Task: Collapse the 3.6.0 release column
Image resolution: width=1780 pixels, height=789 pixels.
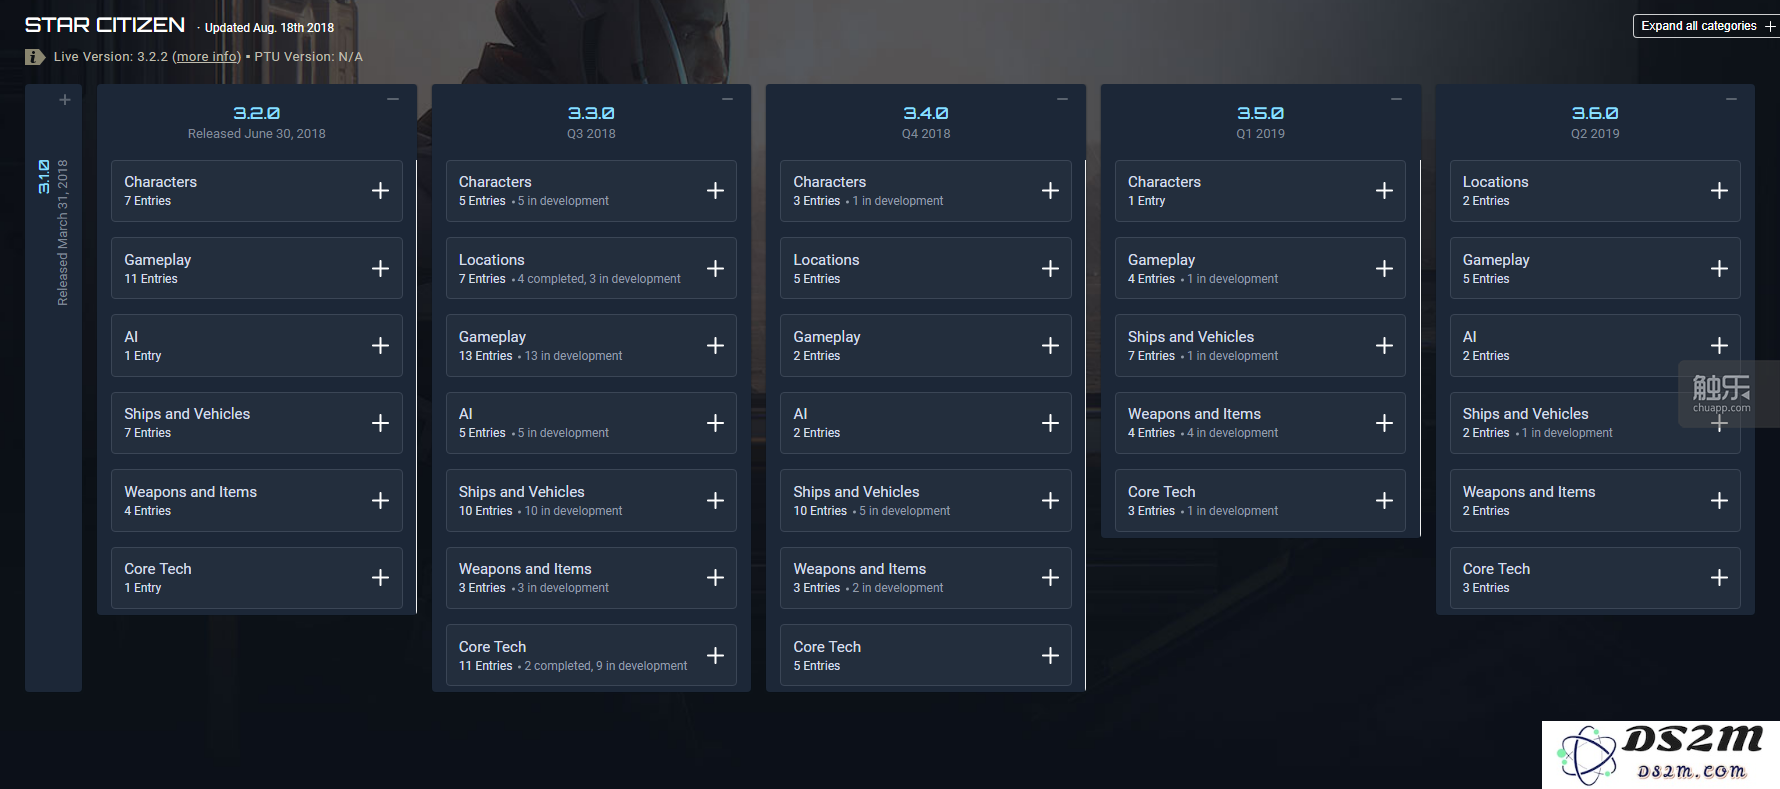Action: click(x=1731, y=99)
